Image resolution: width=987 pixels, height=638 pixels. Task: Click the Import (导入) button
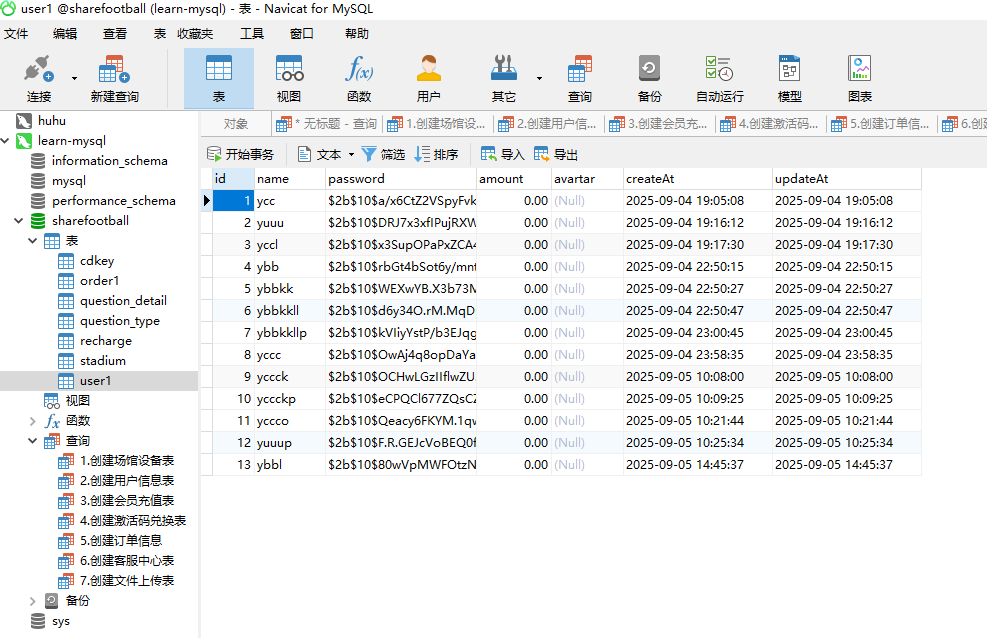[x=502, y=154]
